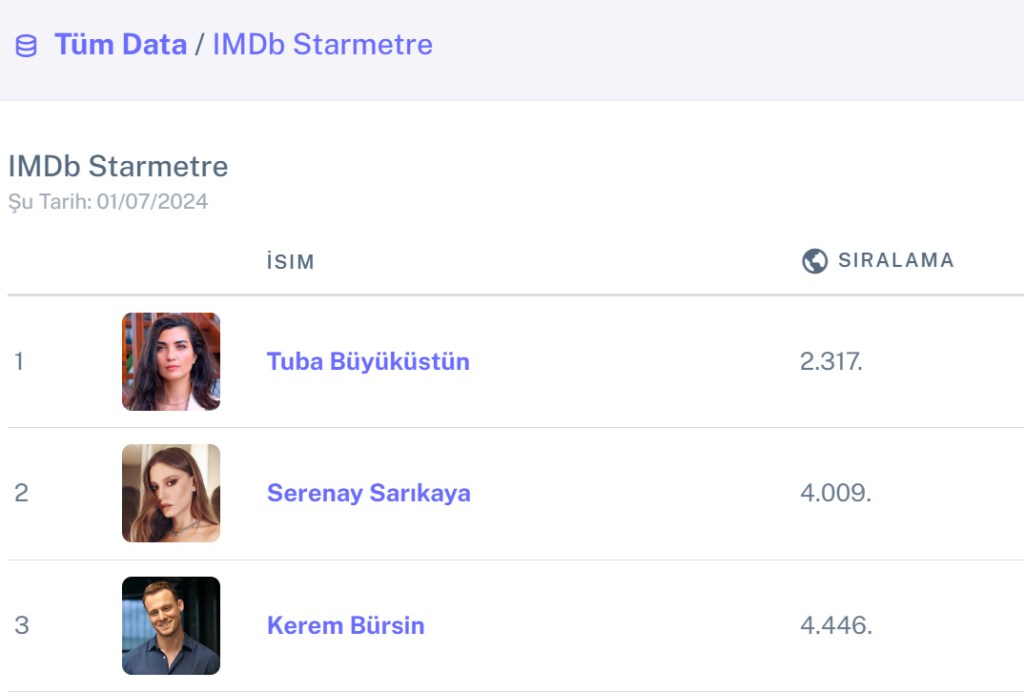
Task: Select the ranking value 4.009.
Action: pyautogui.click(x=835, y=493)
